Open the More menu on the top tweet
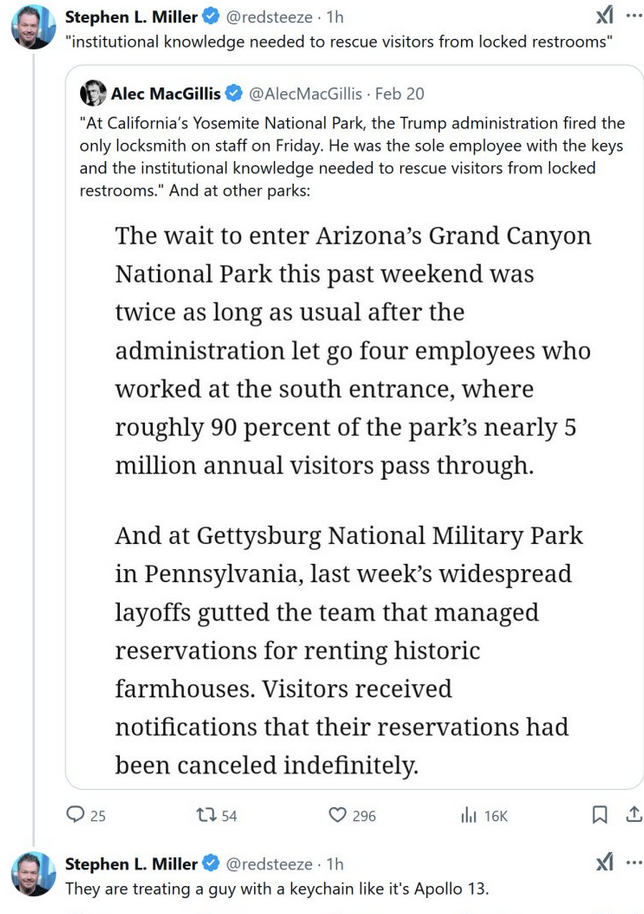This screenshot has height=914, width=644. [632, 16]
